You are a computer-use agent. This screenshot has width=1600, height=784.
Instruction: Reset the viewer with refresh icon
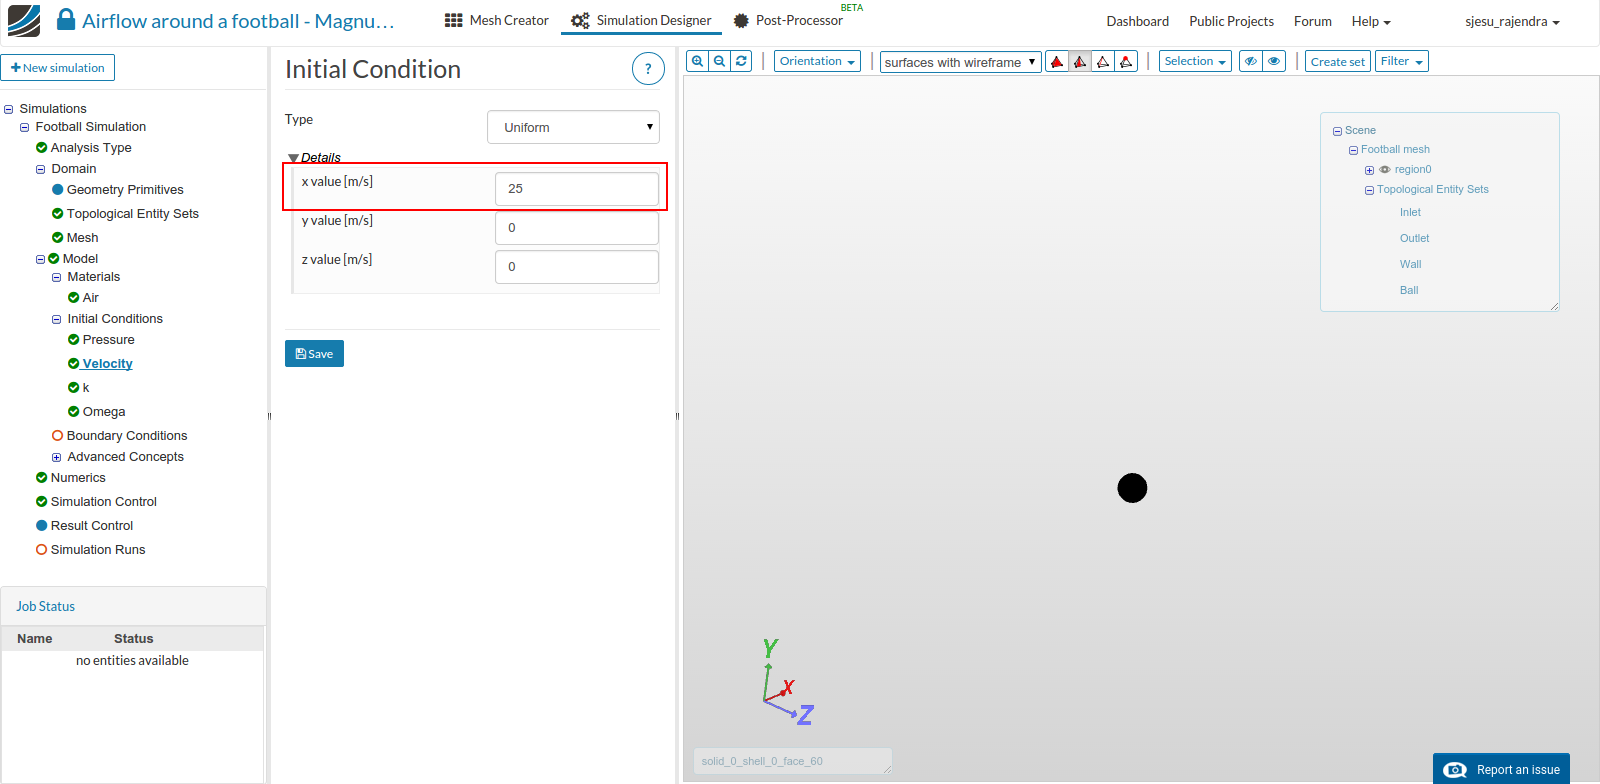(x=741, y=61)
